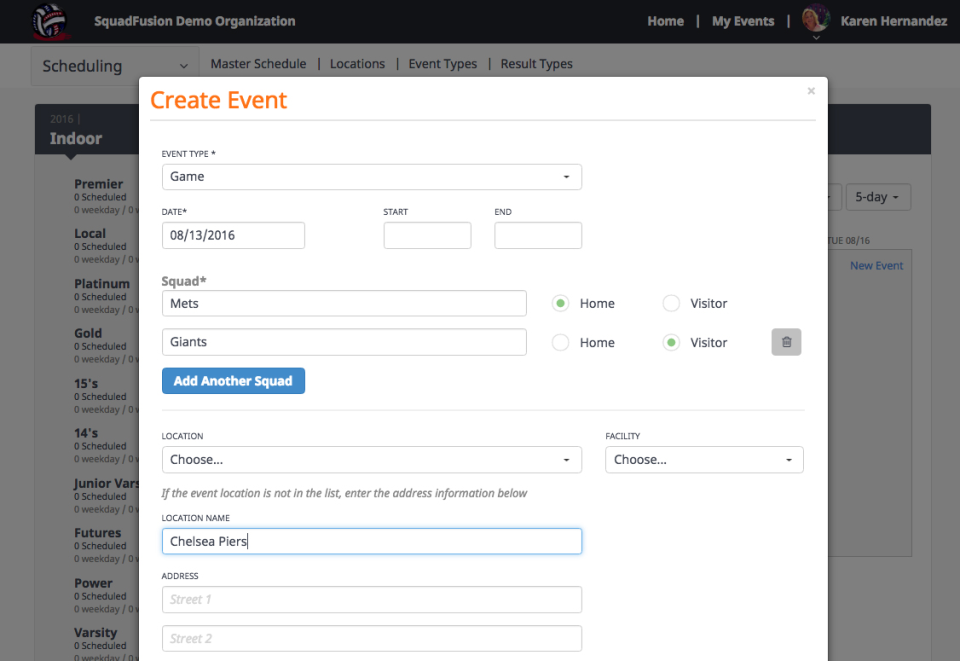This screenshot has width=960, height=661.
Task: Close the Create Event dialog
Action: tap(811, 90)
